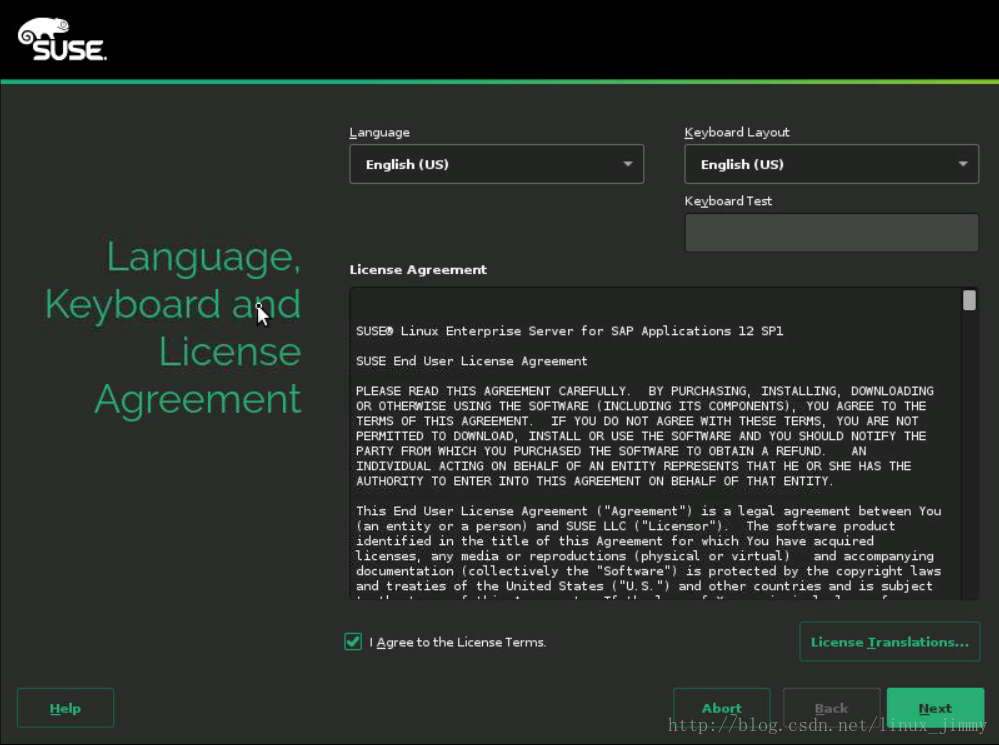Click the "Keyboard Test" label
Image resolution: width=999 pixels, height=745 pixels.
[728, 201]
